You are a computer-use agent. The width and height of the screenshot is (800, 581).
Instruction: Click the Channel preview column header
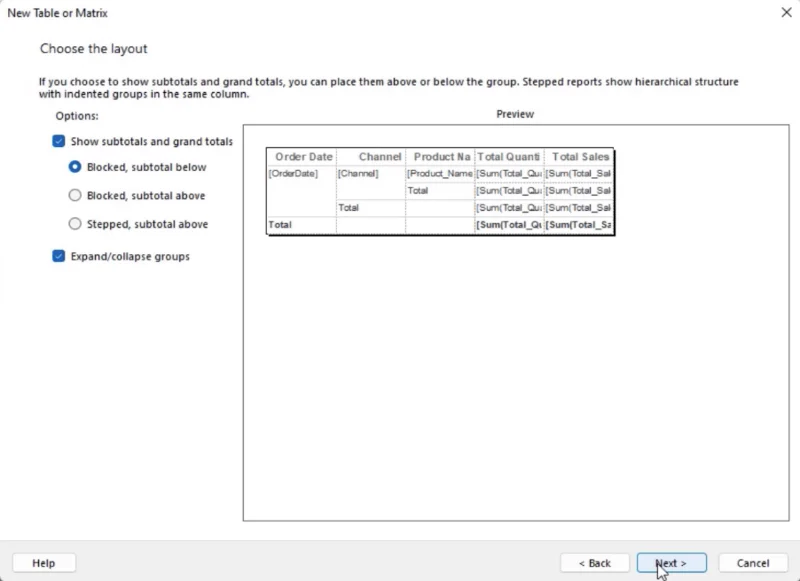[x=371, y=157]
